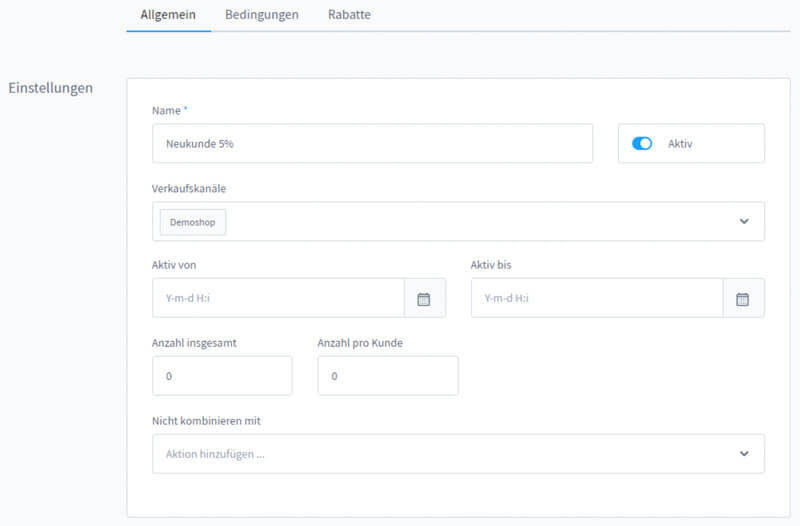
Task: Click the Anzahl insgesamt field
Action: click(x=222, y=376)
